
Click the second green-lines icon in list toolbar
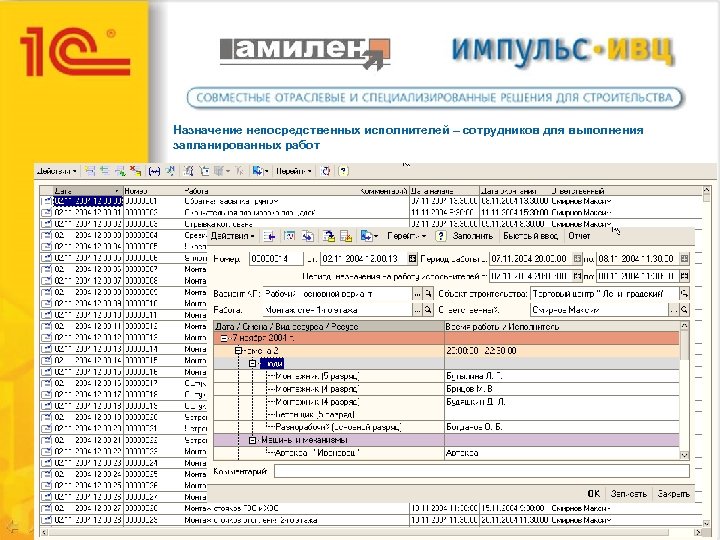[x=105, y=171]
